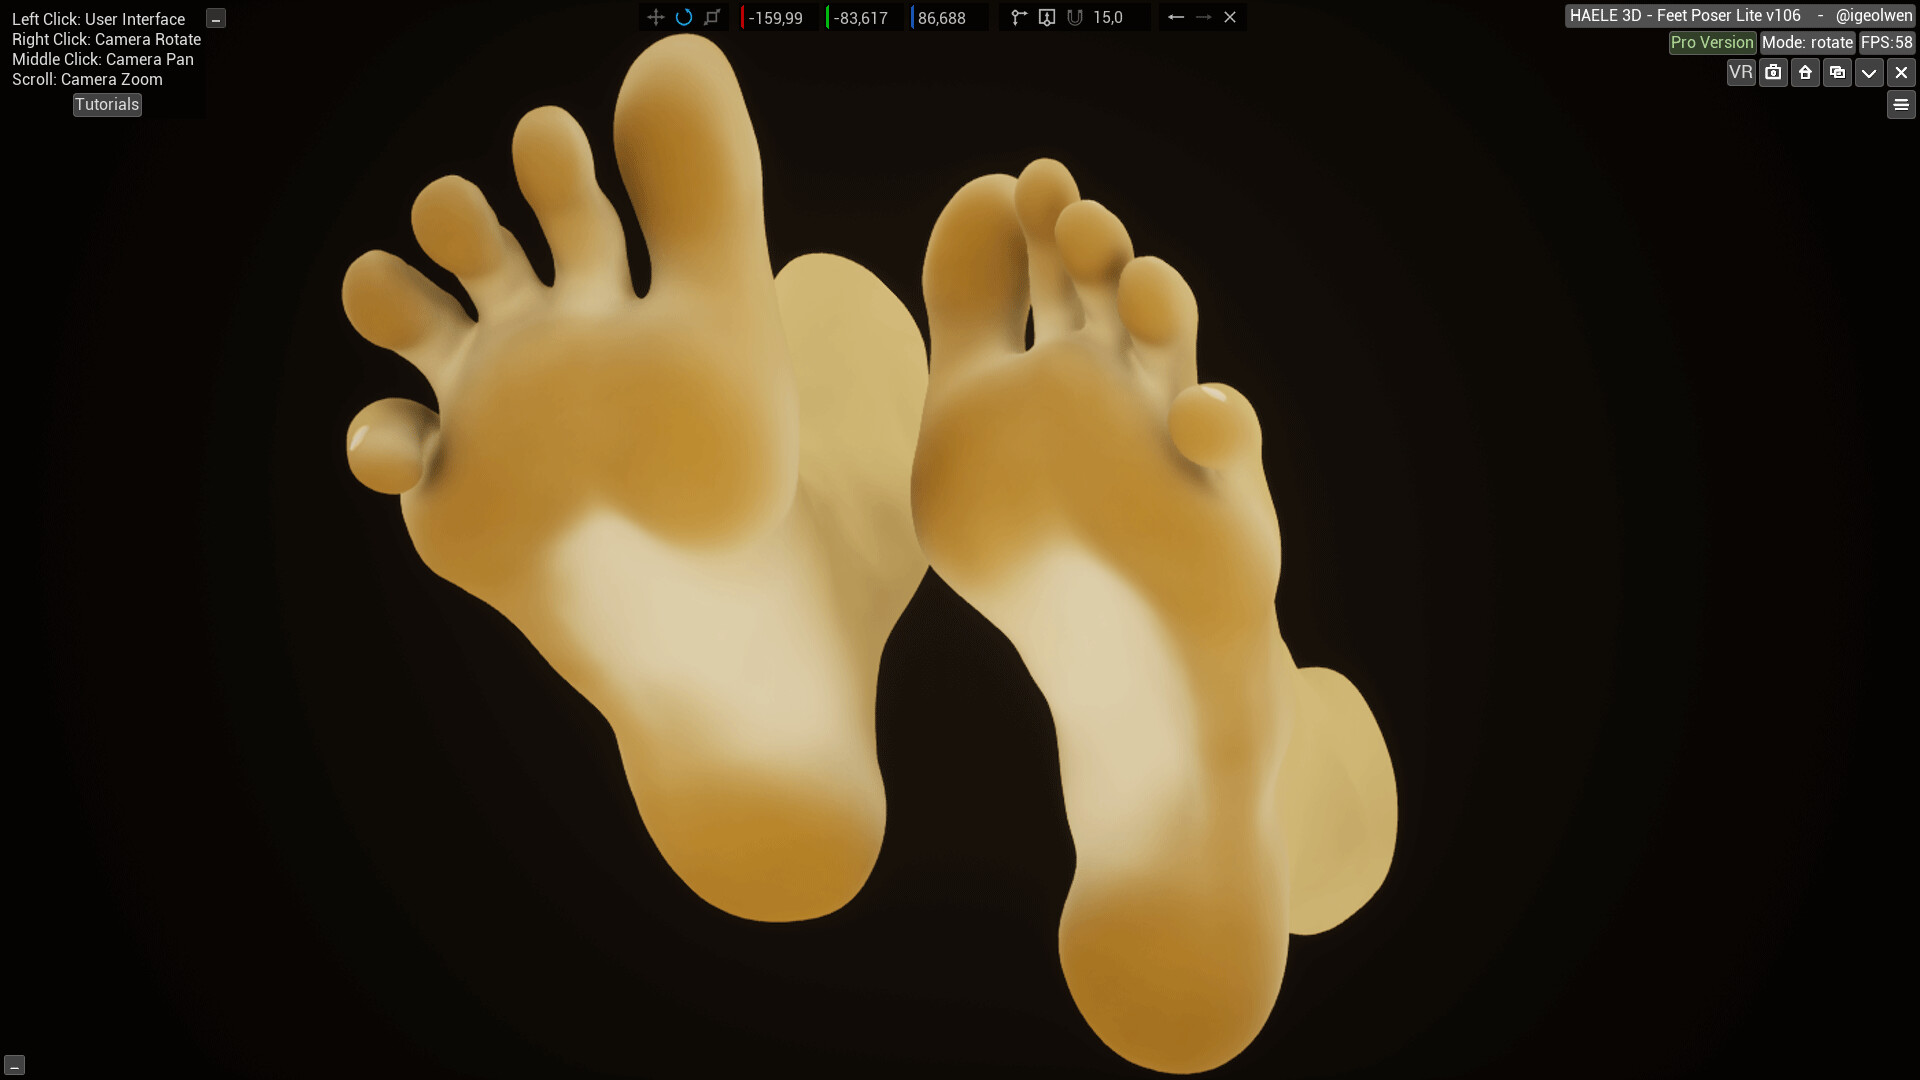Click the Pro Version button
Image resolution: width=1920 pixels, height=1080 pixels.
pyautogui.click(x=1711, y=42)
